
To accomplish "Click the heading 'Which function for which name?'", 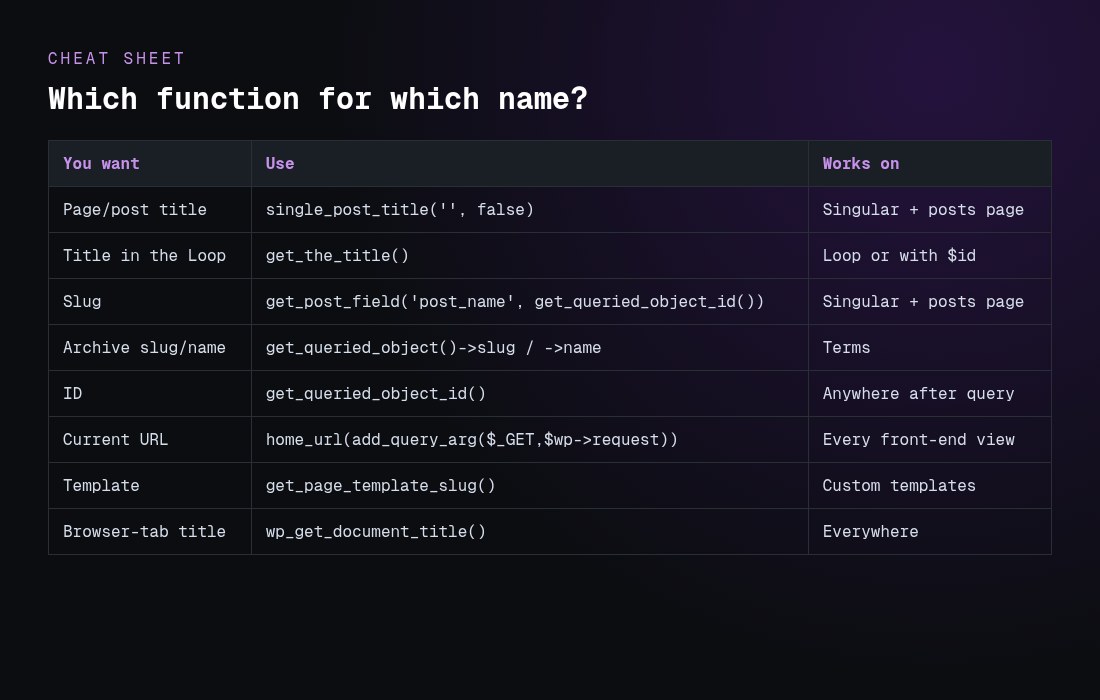I will pyautogui.click(x=318, y=99).
